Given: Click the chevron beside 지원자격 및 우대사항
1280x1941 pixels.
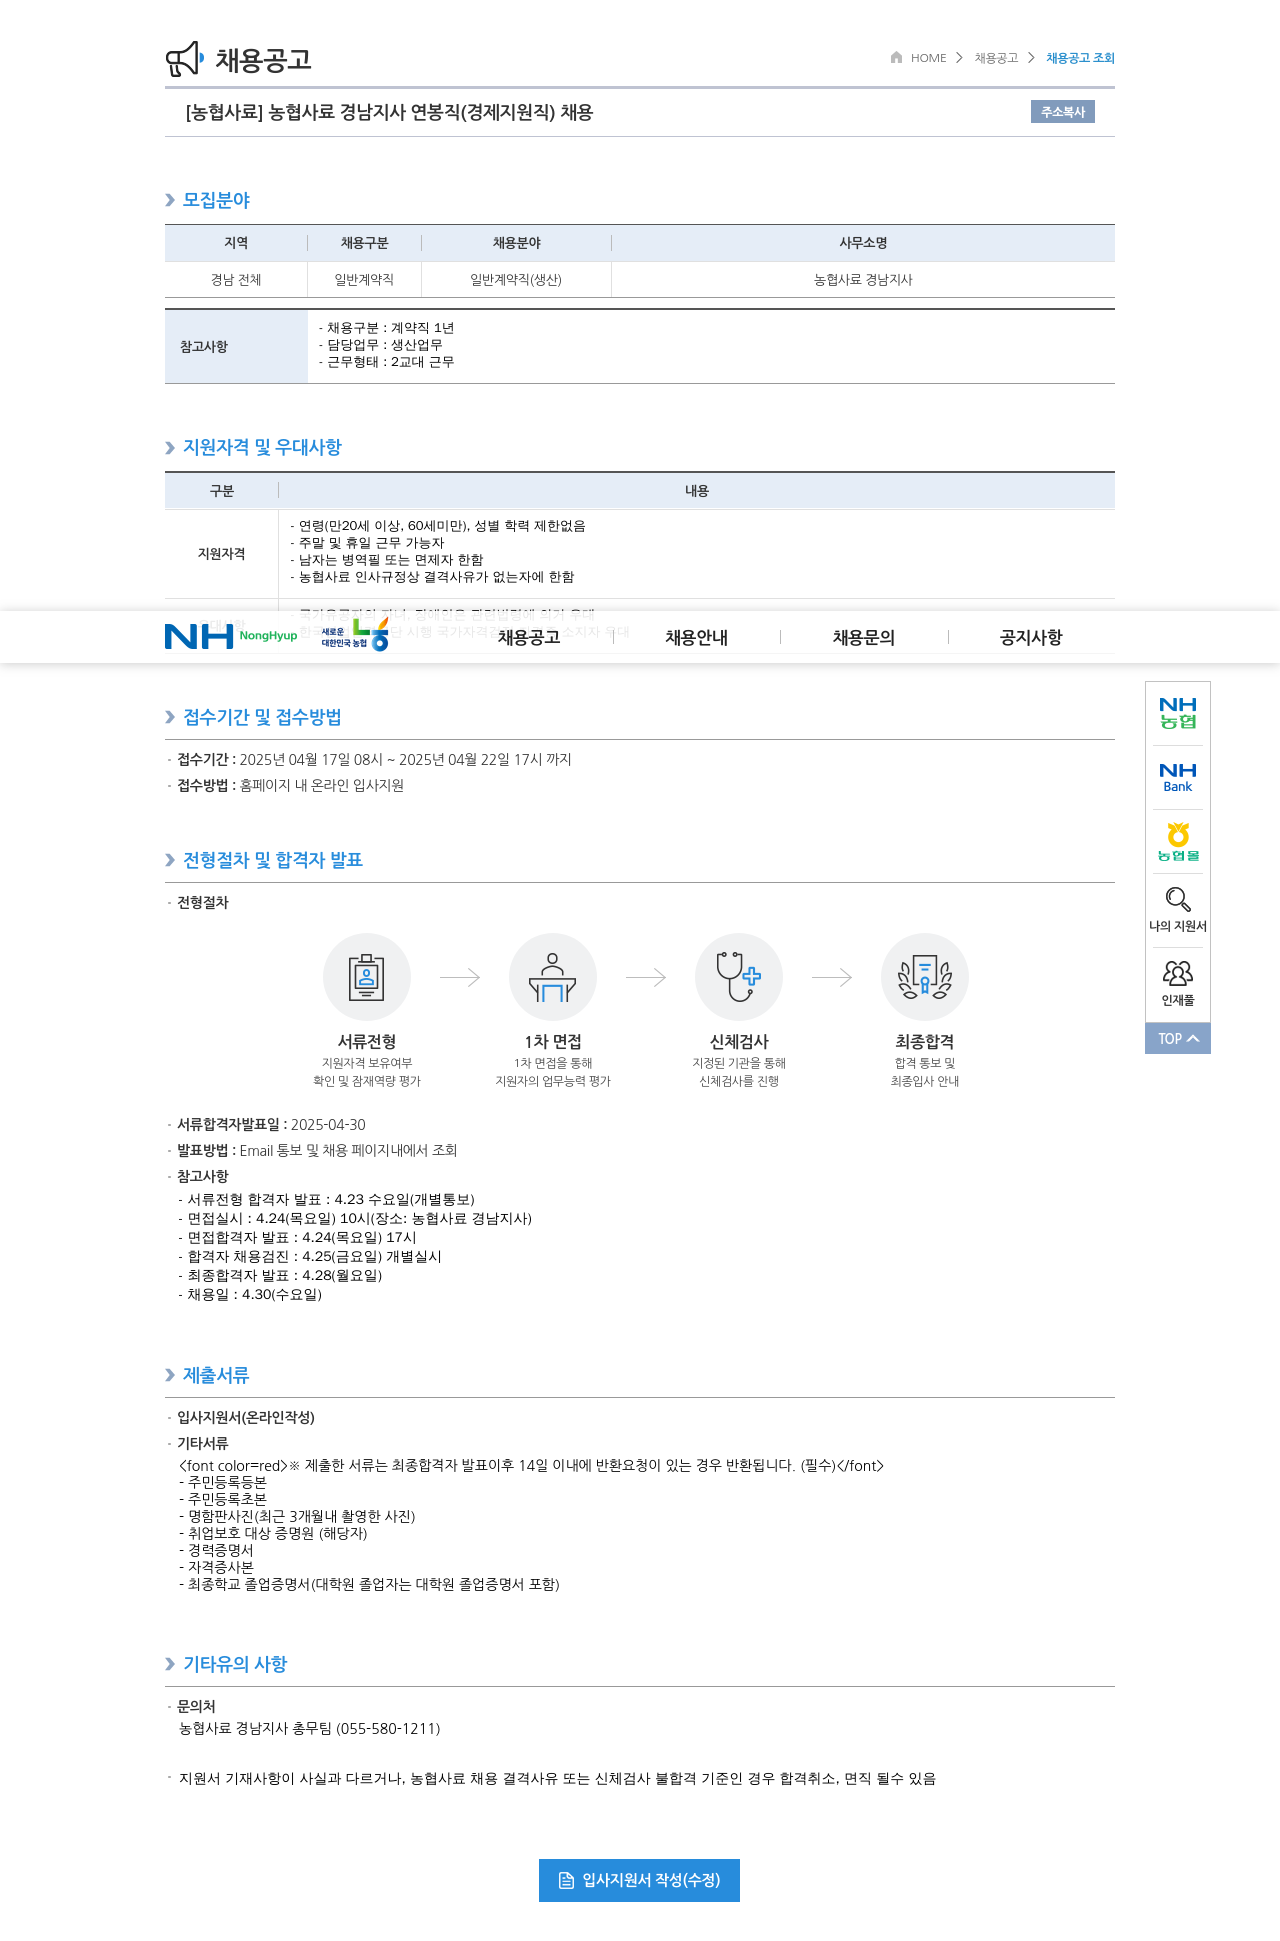Looking at the screenshot, I should click(170, 448).
